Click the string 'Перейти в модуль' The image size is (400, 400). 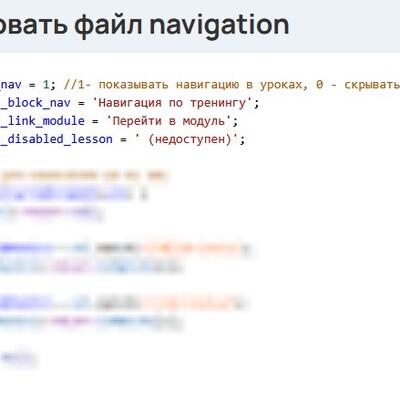tap(169, 121)
